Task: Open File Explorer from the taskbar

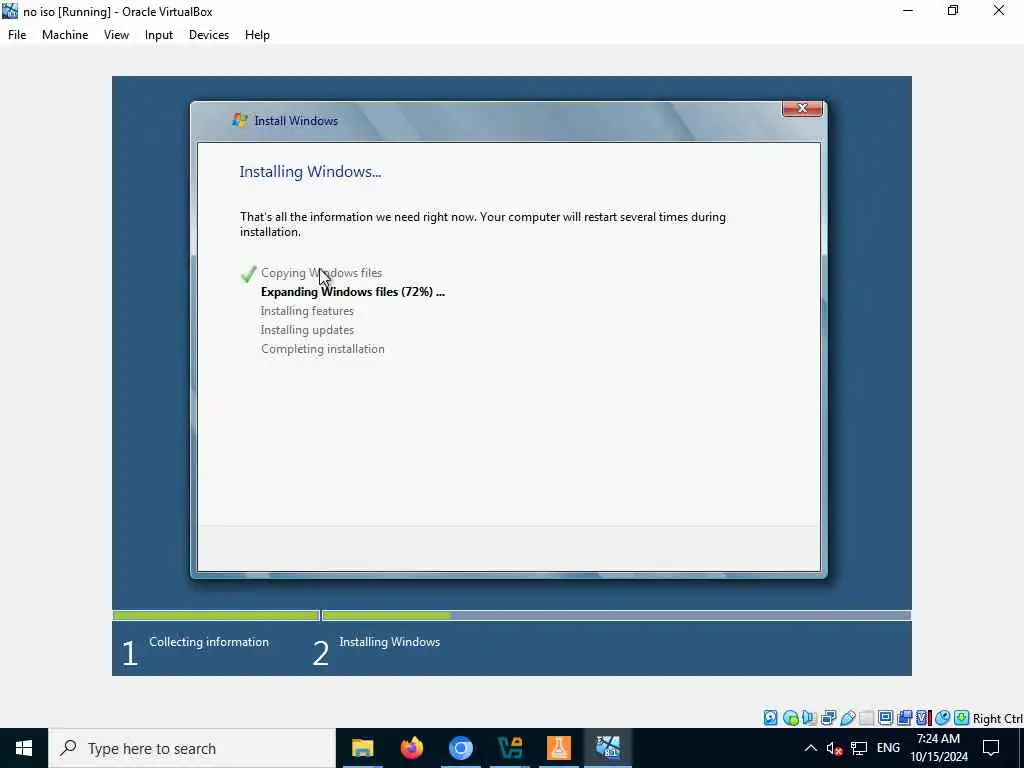Action: [362, 748]
